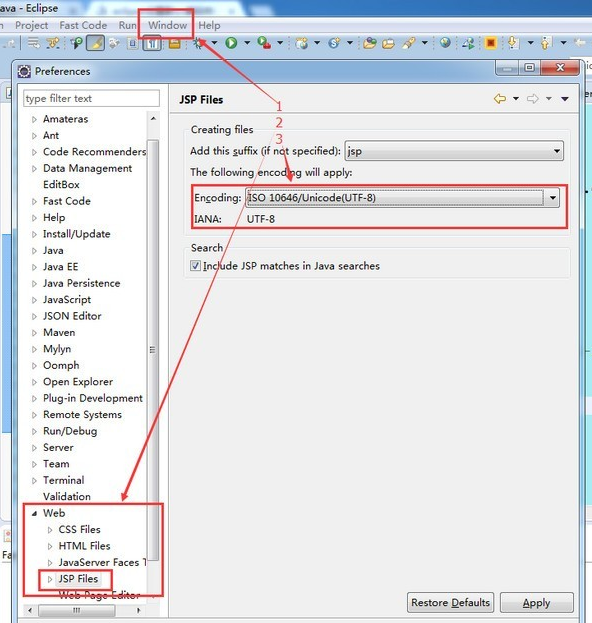The height and width of the screenshot is (623, 592).
Task: Click the green Run button icon
Action: 231,43
